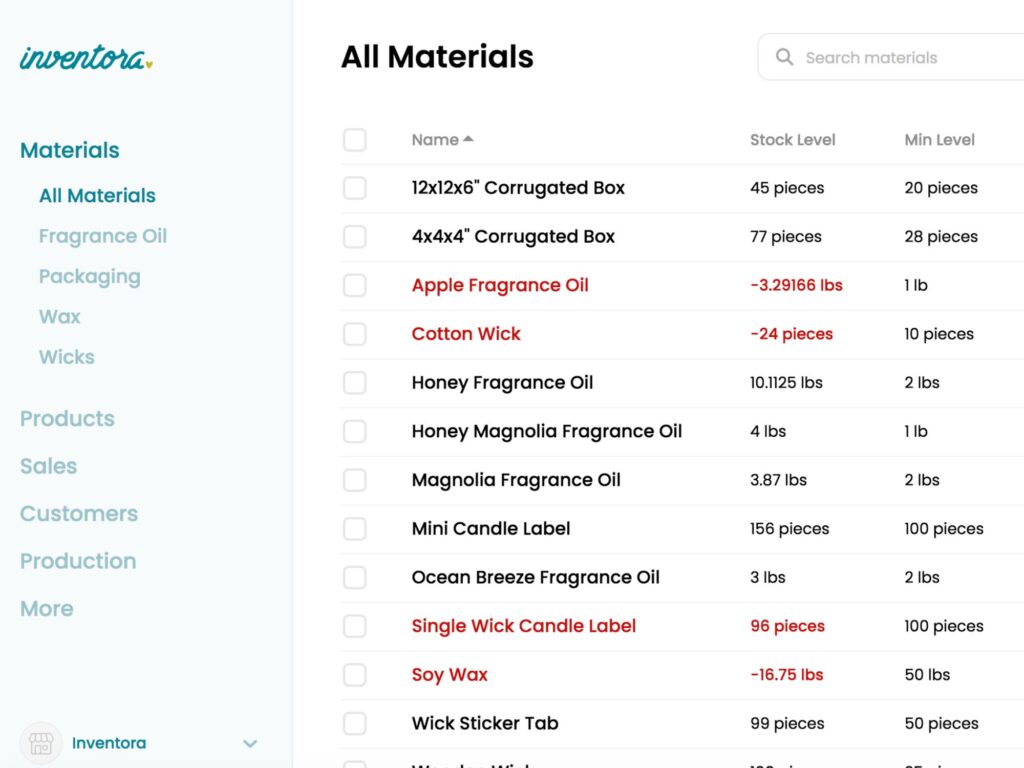Expand the More menu in sidebar
The height and width of the screenshot is (768, 1024).
[47, 609]
